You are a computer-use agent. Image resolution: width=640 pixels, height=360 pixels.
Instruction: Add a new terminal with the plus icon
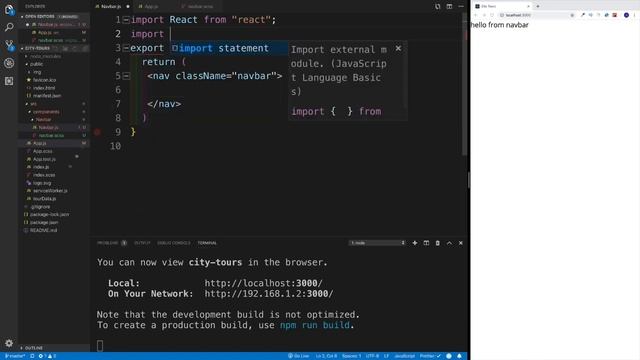point(415,243)
